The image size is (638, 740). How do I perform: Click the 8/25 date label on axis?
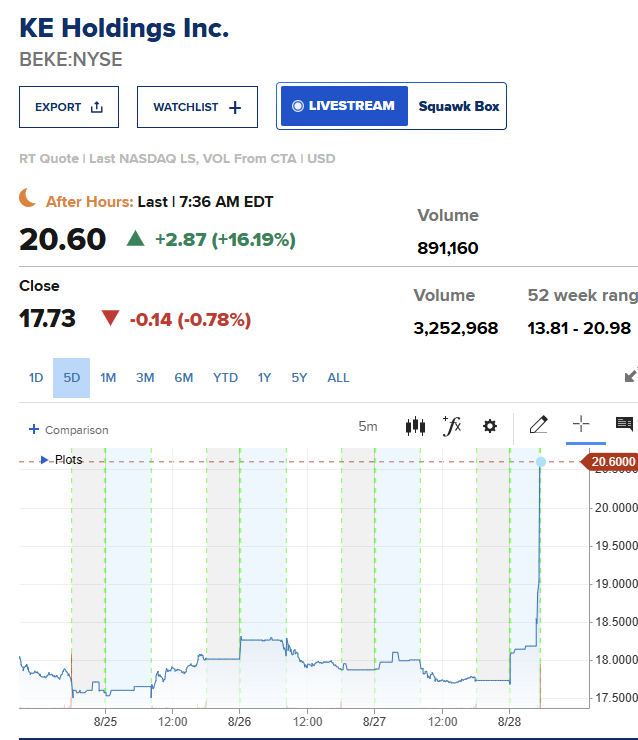pyautogui.click(x=105, y=722)
